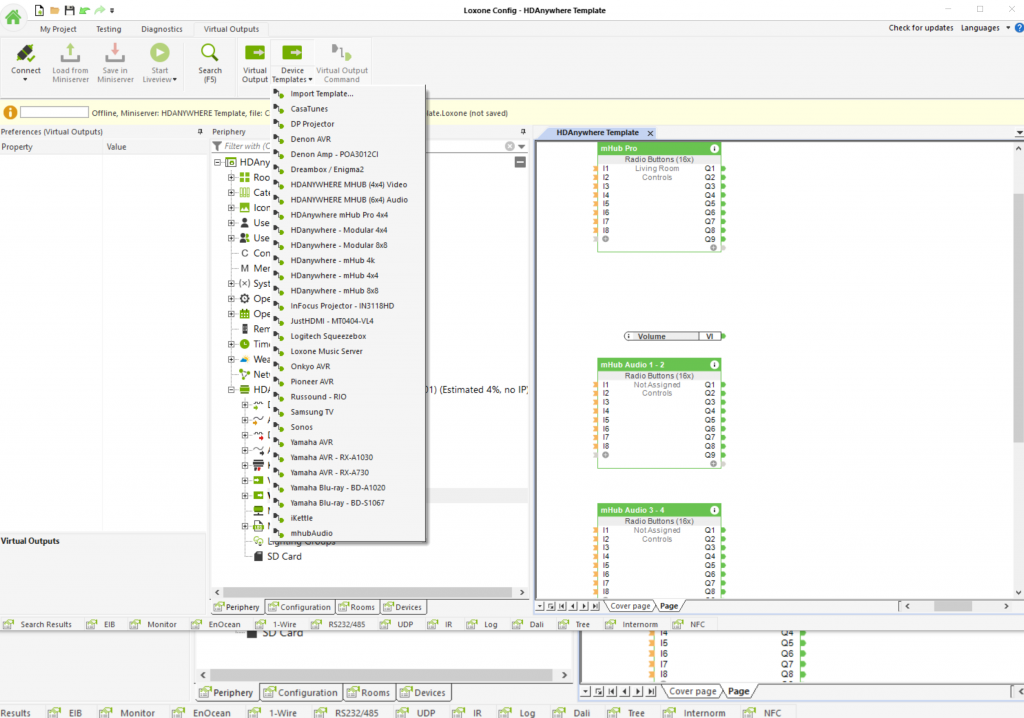Image resolution: width=1024 pixels, height=718 pixels.
Task: Click the Volume virtual input block
Action: tap(673, 336)
